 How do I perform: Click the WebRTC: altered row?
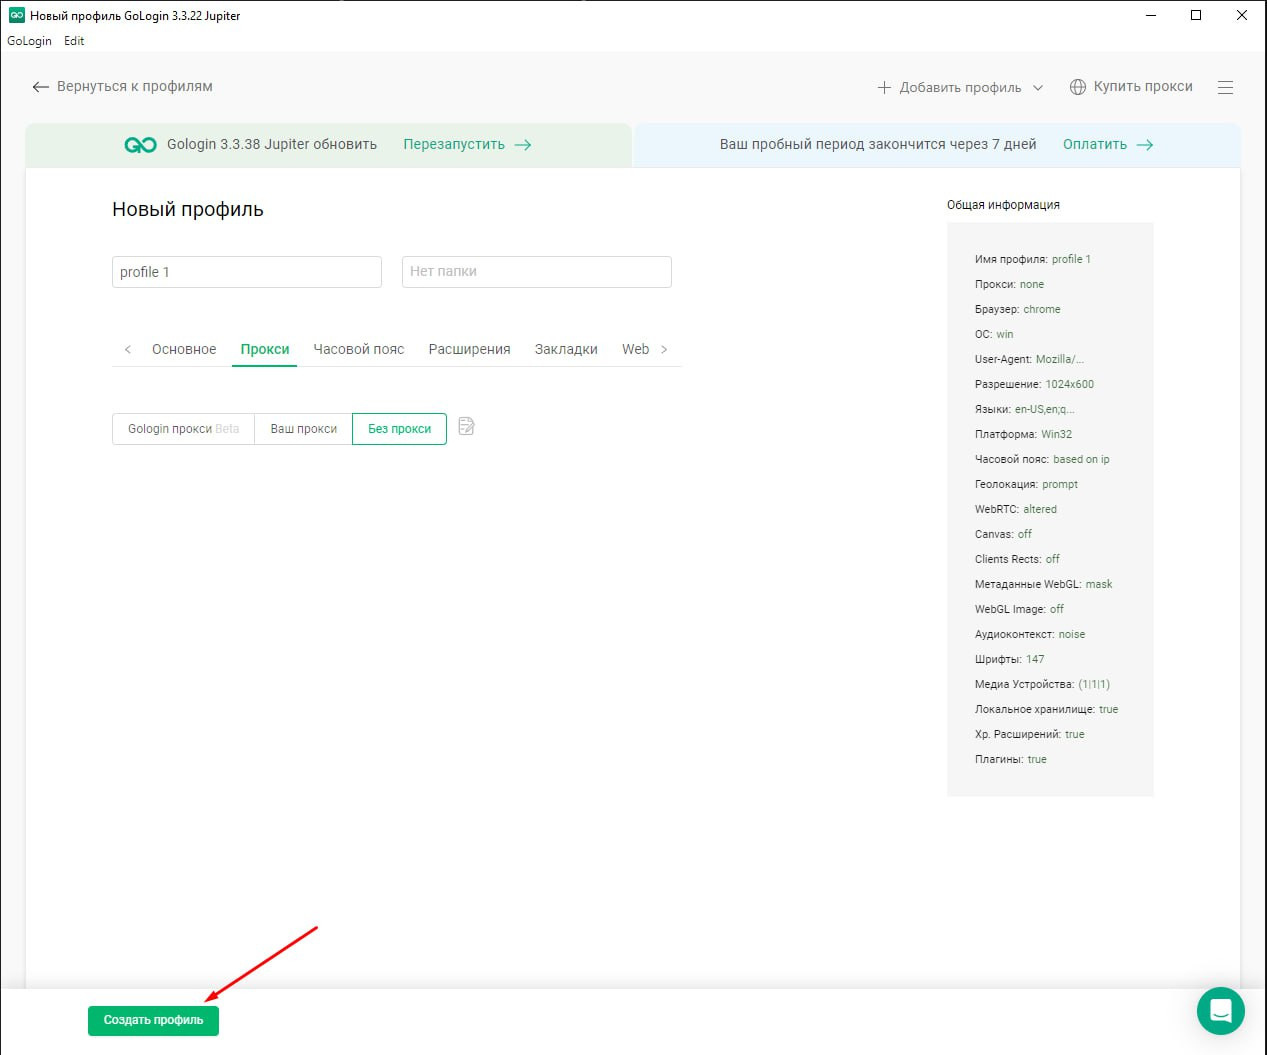[1016, 509]
